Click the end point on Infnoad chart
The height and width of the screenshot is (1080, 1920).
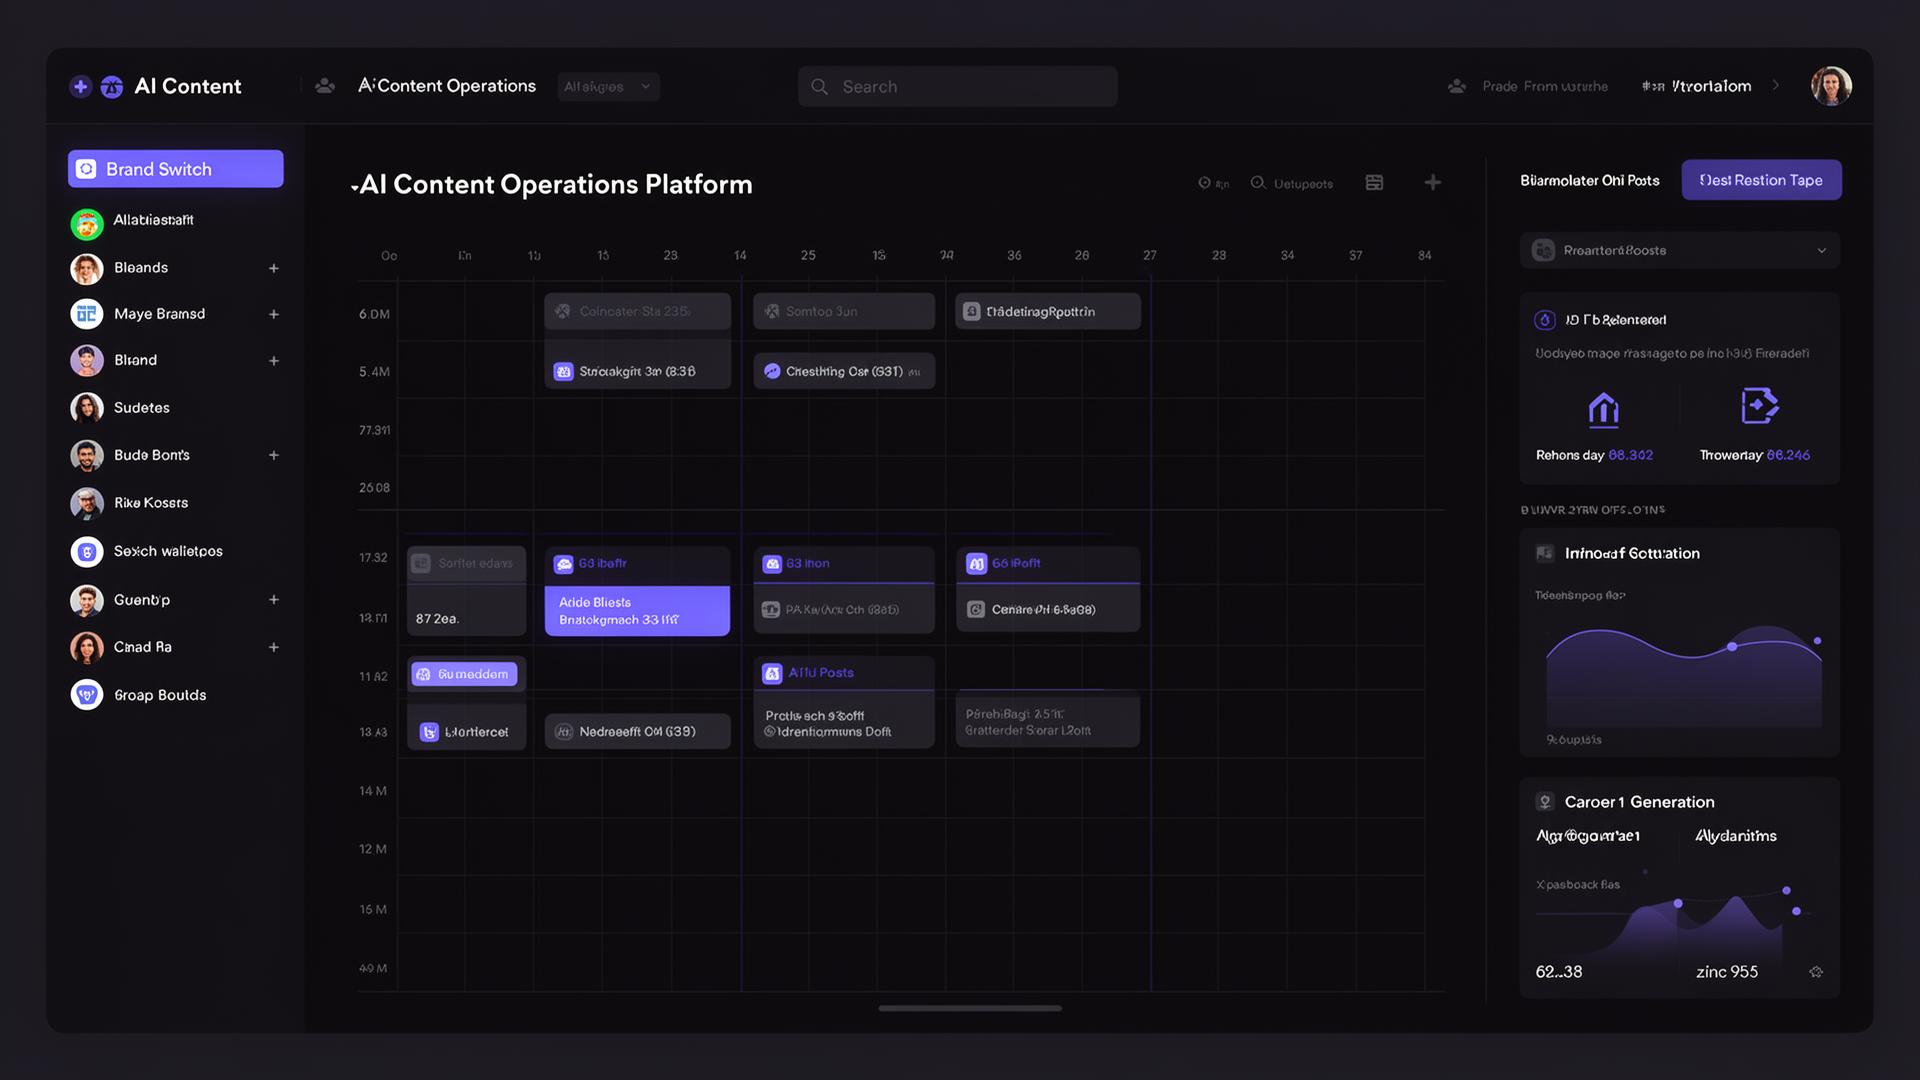click(x=1817, y=641)
